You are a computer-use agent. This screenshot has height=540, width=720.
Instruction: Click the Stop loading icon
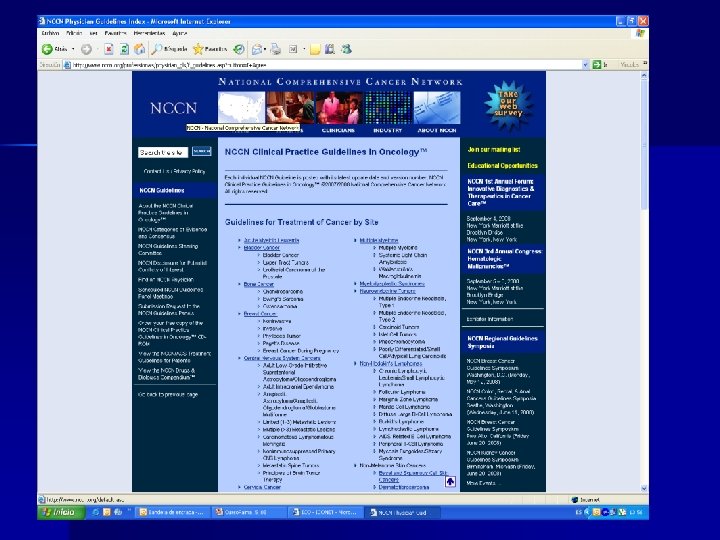pyautogui.click(x=108, y=49)
